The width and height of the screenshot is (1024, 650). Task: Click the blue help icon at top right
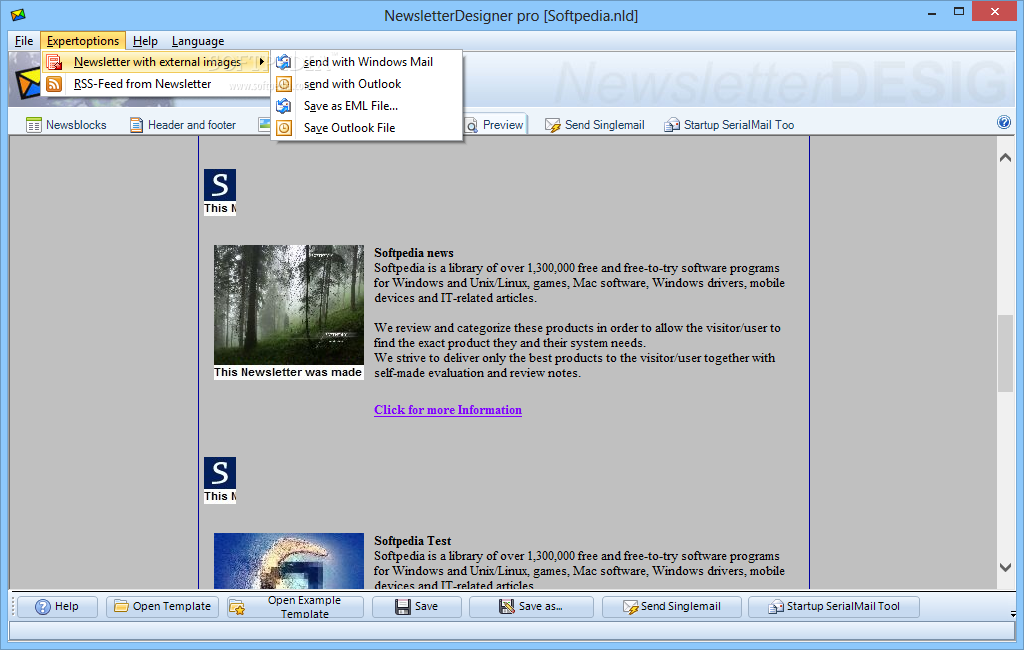1004,122
